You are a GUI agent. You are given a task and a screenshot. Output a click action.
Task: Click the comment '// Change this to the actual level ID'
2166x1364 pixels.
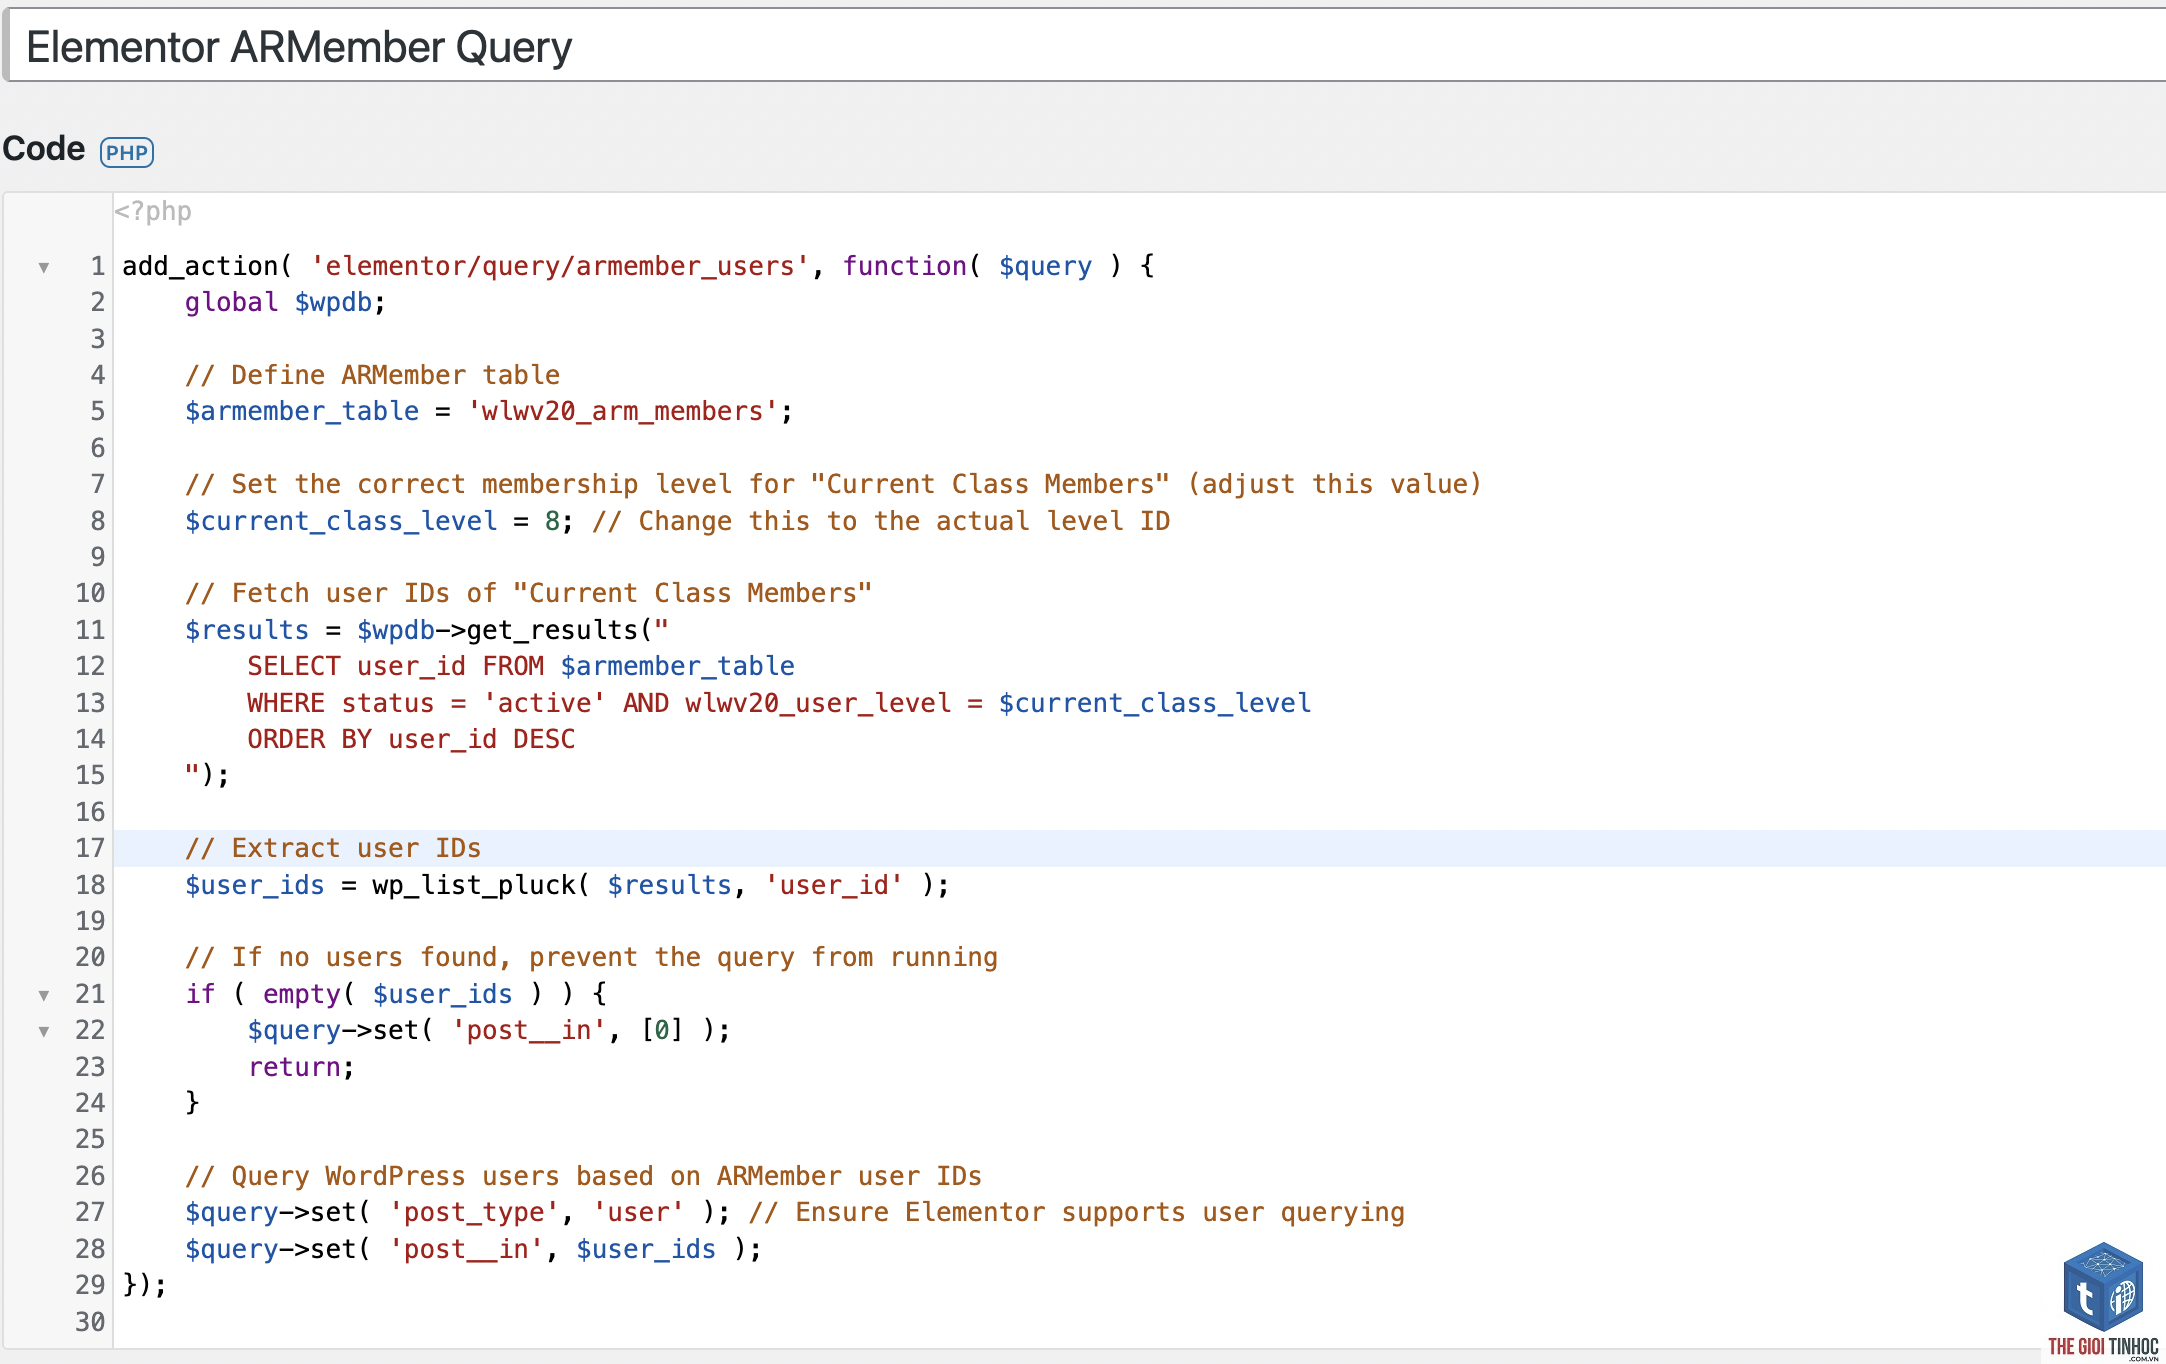881,521
